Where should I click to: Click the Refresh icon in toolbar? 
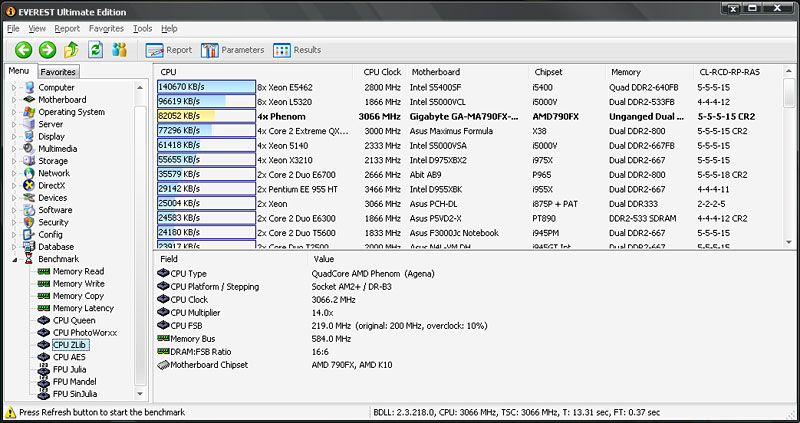coord(95,49)
